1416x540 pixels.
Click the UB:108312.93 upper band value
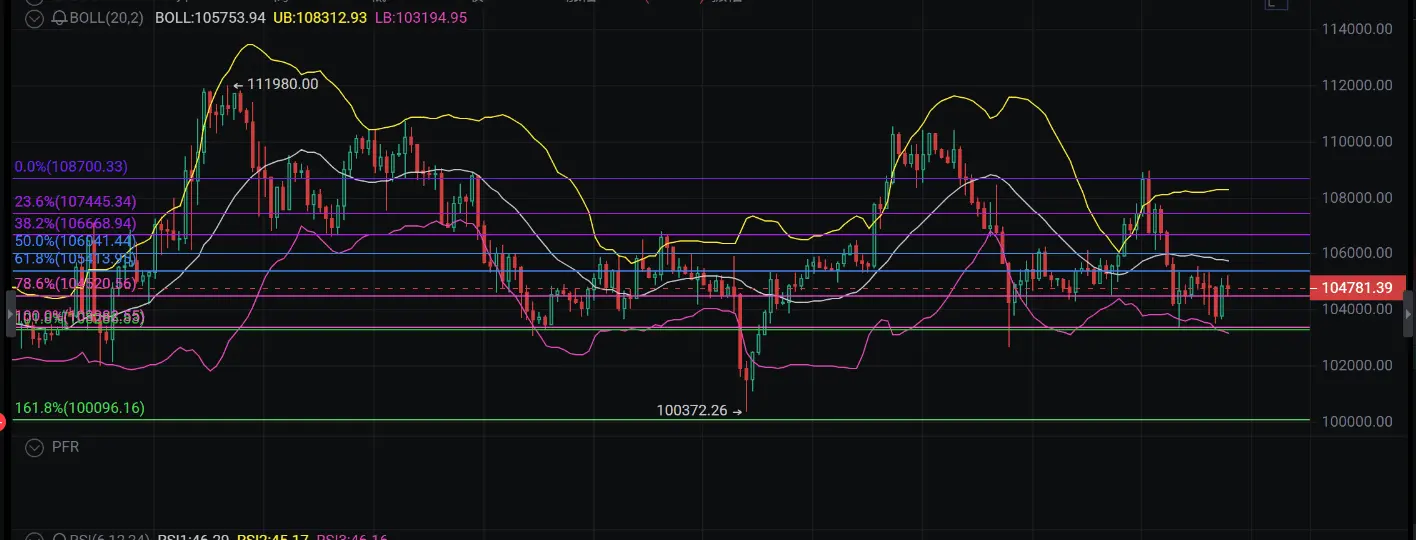[x=319, y=18]
